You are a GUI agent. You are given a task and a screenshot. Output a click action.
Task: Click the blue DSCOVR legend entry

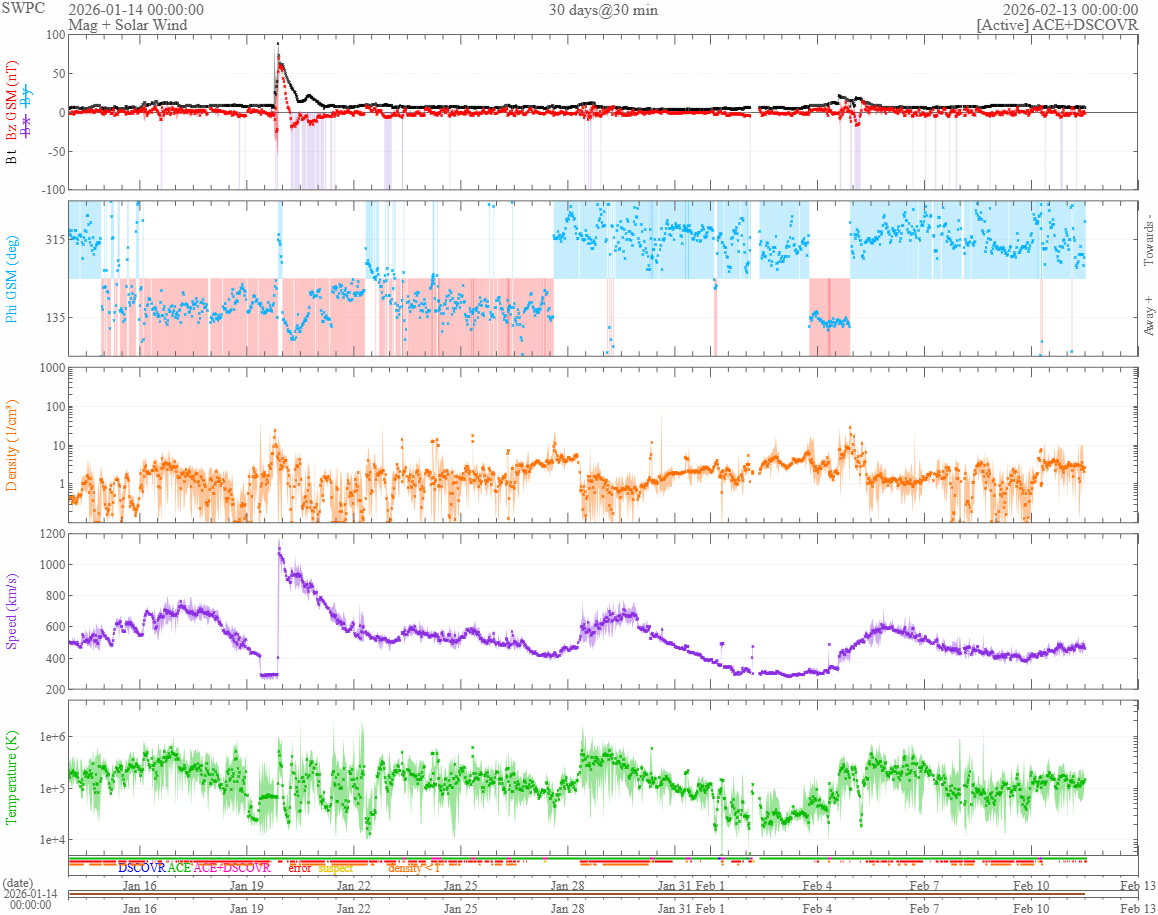coord(141,868)
